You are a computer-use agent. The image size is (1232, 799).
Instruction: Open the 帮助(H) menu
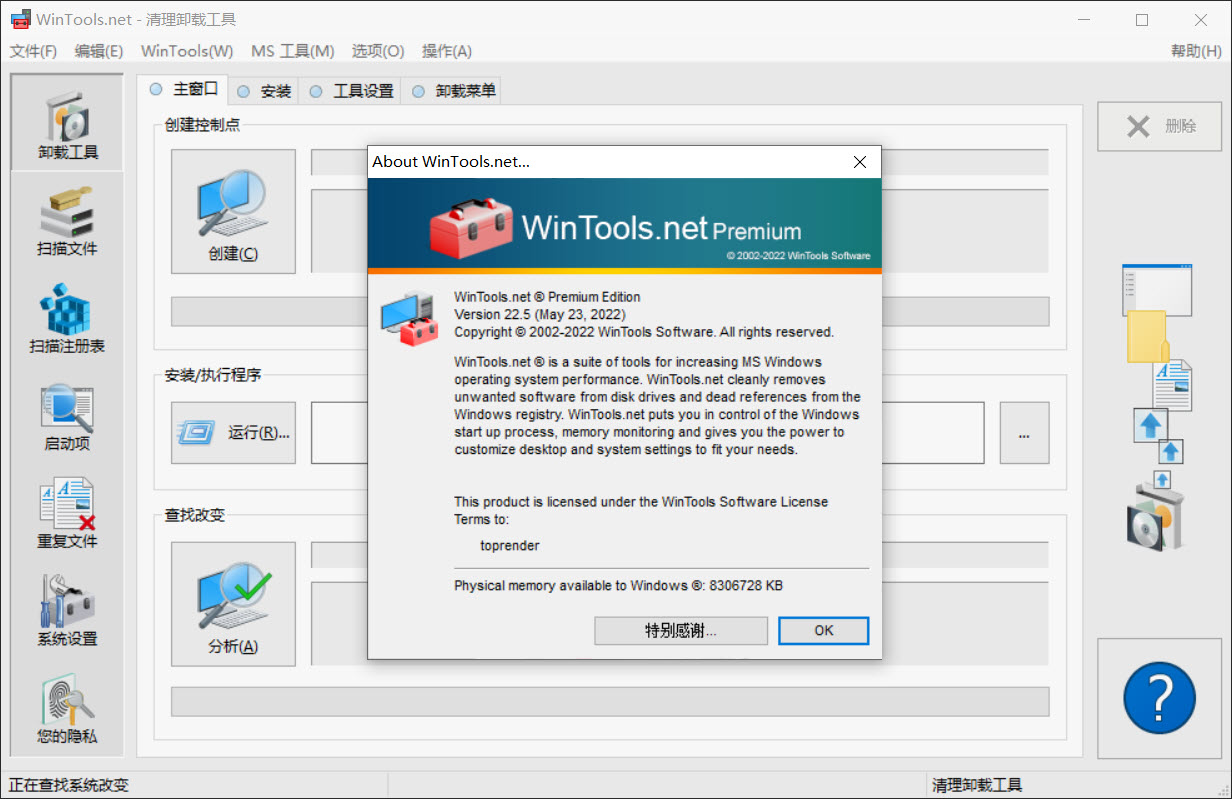(x=1196, y=51)
